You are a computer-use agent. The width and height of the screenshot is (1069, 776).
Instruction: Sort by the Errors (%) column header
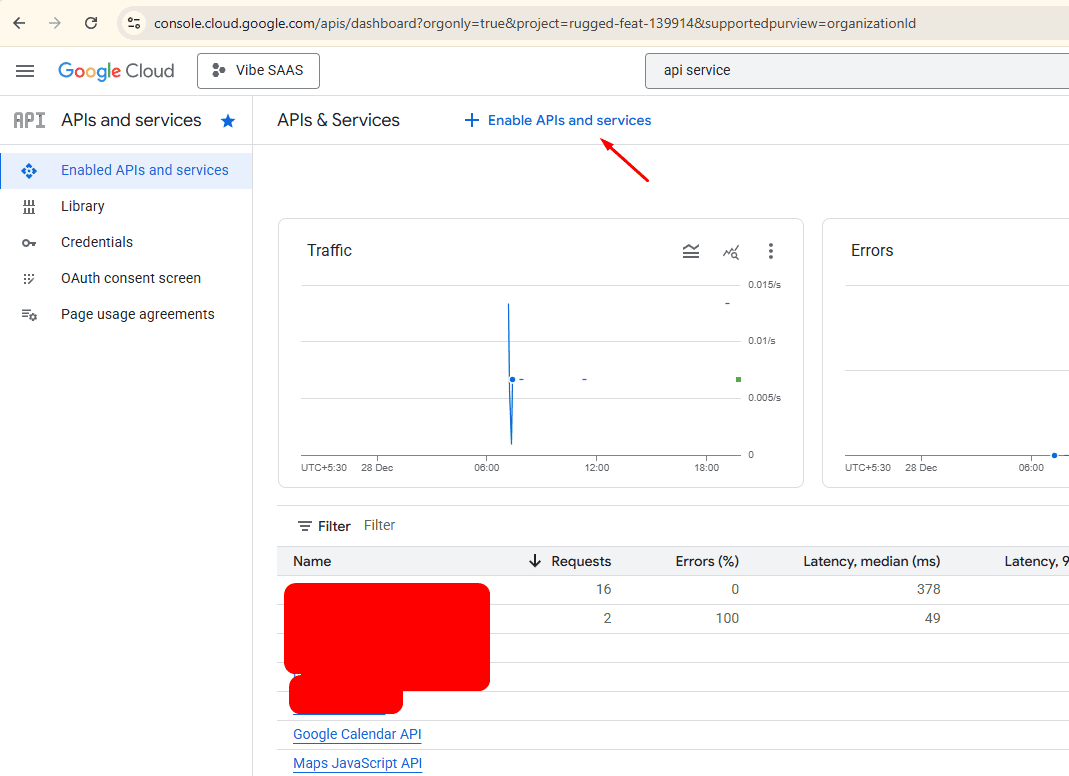click(707, 561)
